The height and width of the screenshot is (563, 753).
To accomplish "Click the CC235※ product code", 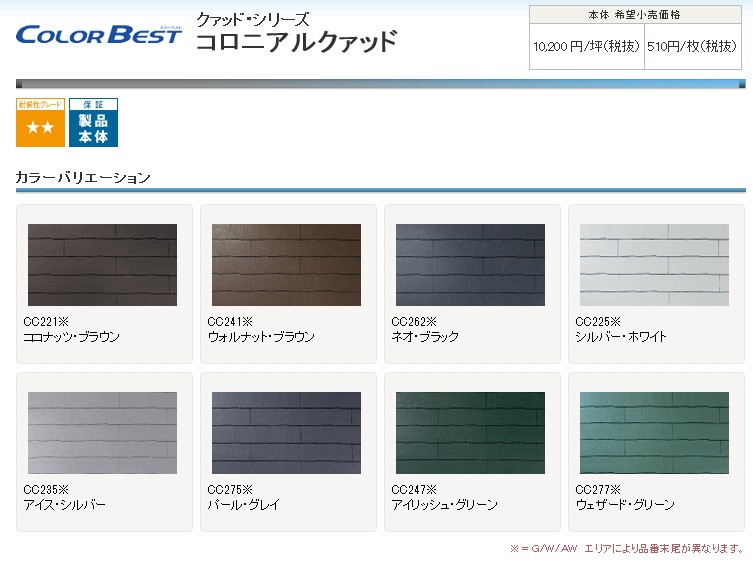I will (46, 490).
